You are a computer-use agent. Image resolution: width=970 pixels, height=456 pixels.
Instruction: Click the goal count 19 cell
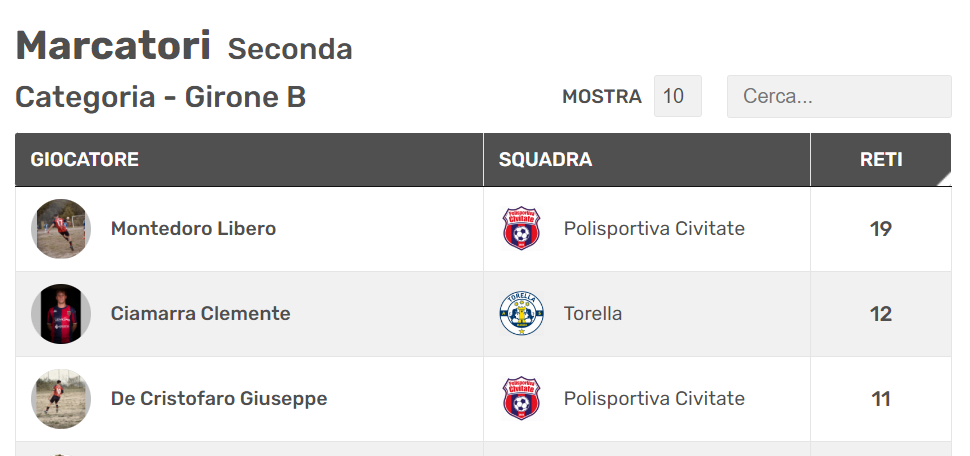click(x=881, y=229)
